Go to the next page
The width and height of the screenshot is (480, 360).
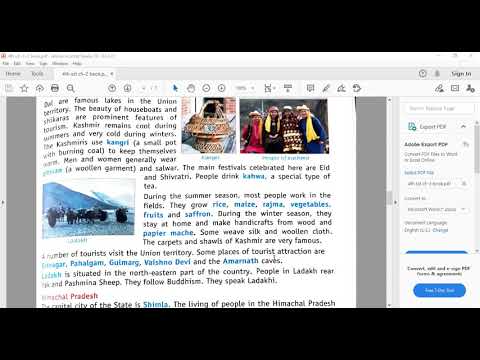point(127,88)
